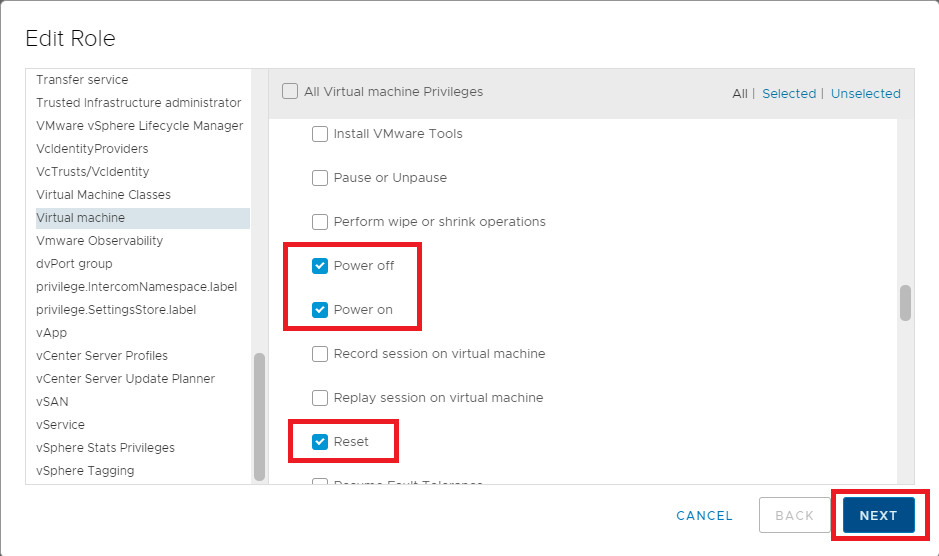Screen dimensions: 939x556
Task: Uncheck the Power on privilege
Action: (320, 310)
